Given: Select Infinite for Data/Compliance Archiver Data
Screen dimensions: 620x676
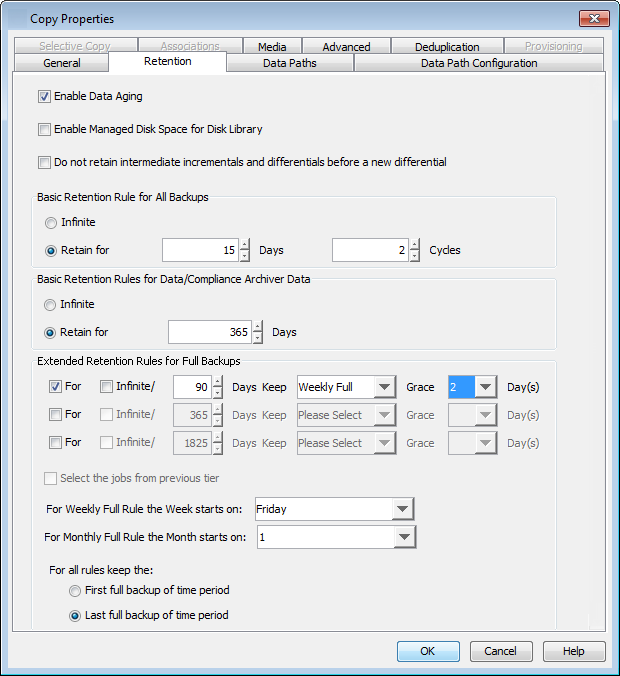Looking at the screenshot, I should 50,304.
